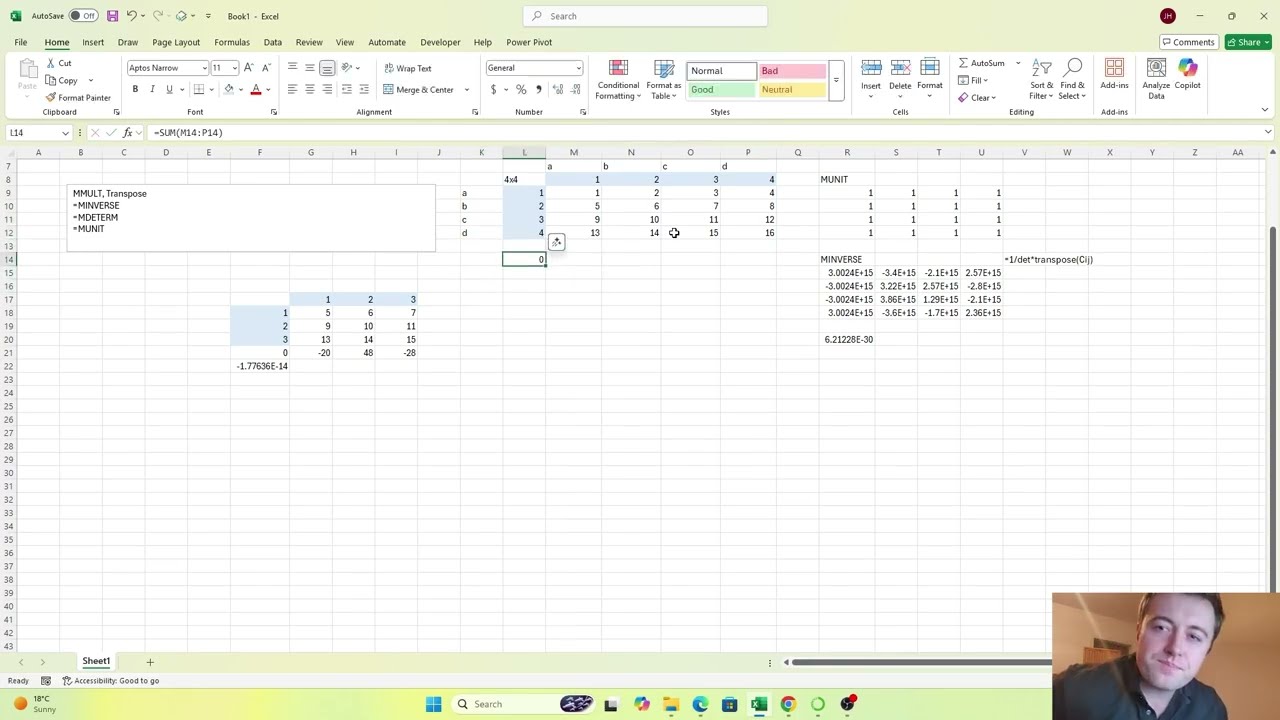
Task: Open the Merge & Center dropdown arrow
Action: (x=466, y=90)
